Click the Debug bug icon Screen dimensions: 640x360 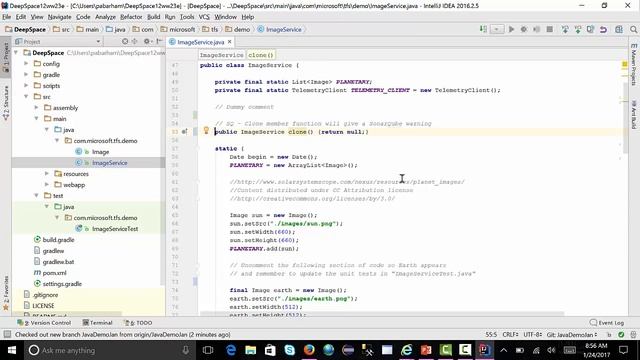(x=524, y=29)
